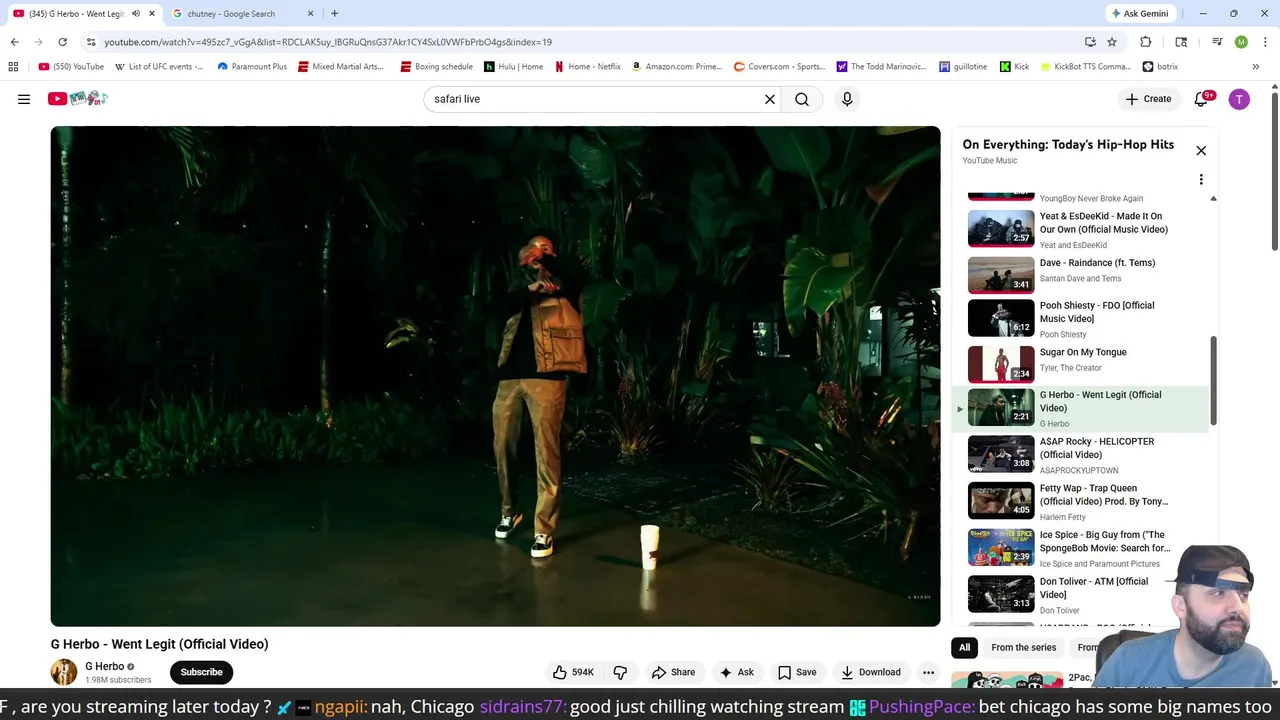1280x720 pixels.
Task: Open Chrome media controls icon
Action: [1217, 42]
